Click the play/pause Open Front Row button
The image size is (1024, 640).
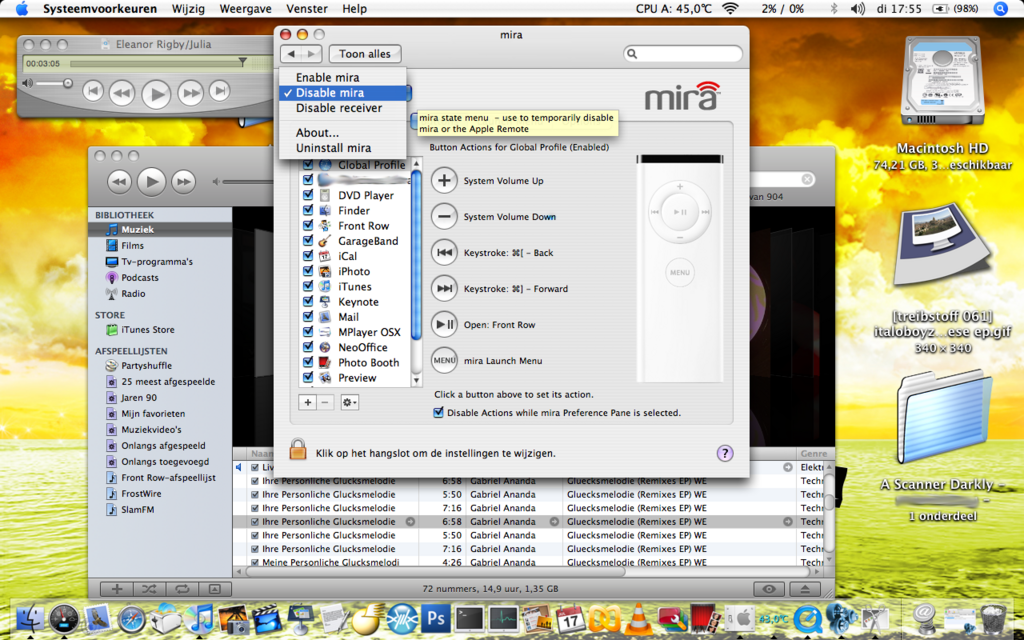coord(444,325)
